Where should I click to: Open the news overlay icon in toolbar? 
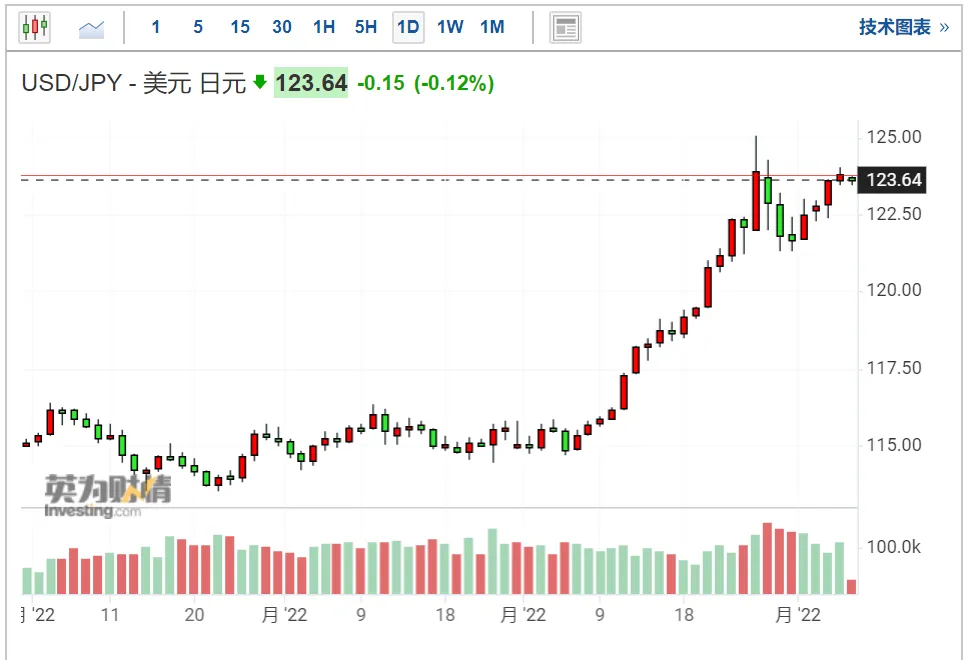point(565,28)
